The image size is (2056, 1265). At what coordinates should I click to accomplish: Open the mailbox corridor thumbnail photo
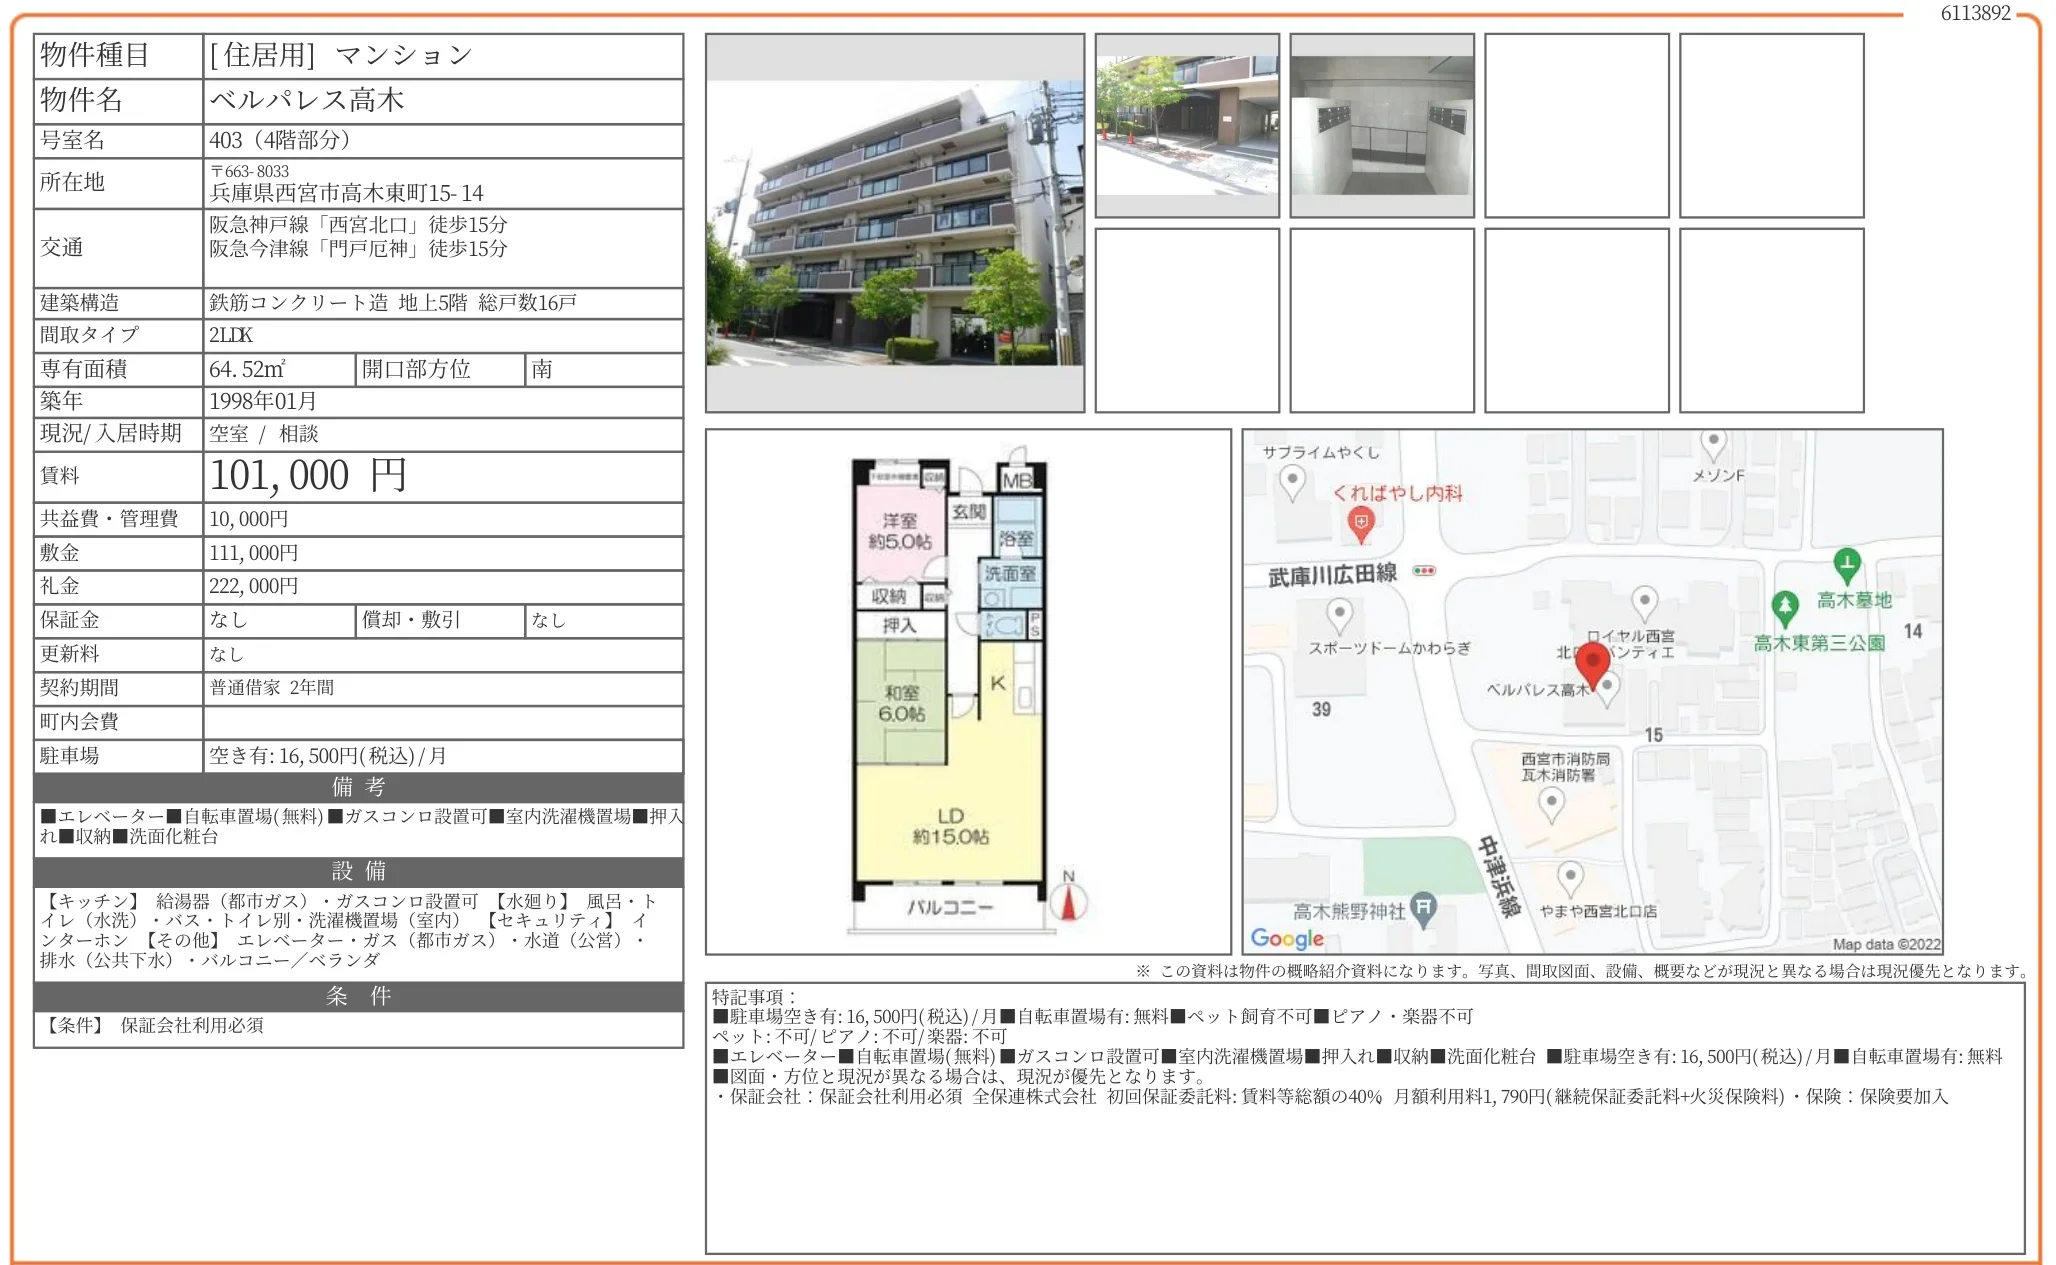(x=1381, y=125)
